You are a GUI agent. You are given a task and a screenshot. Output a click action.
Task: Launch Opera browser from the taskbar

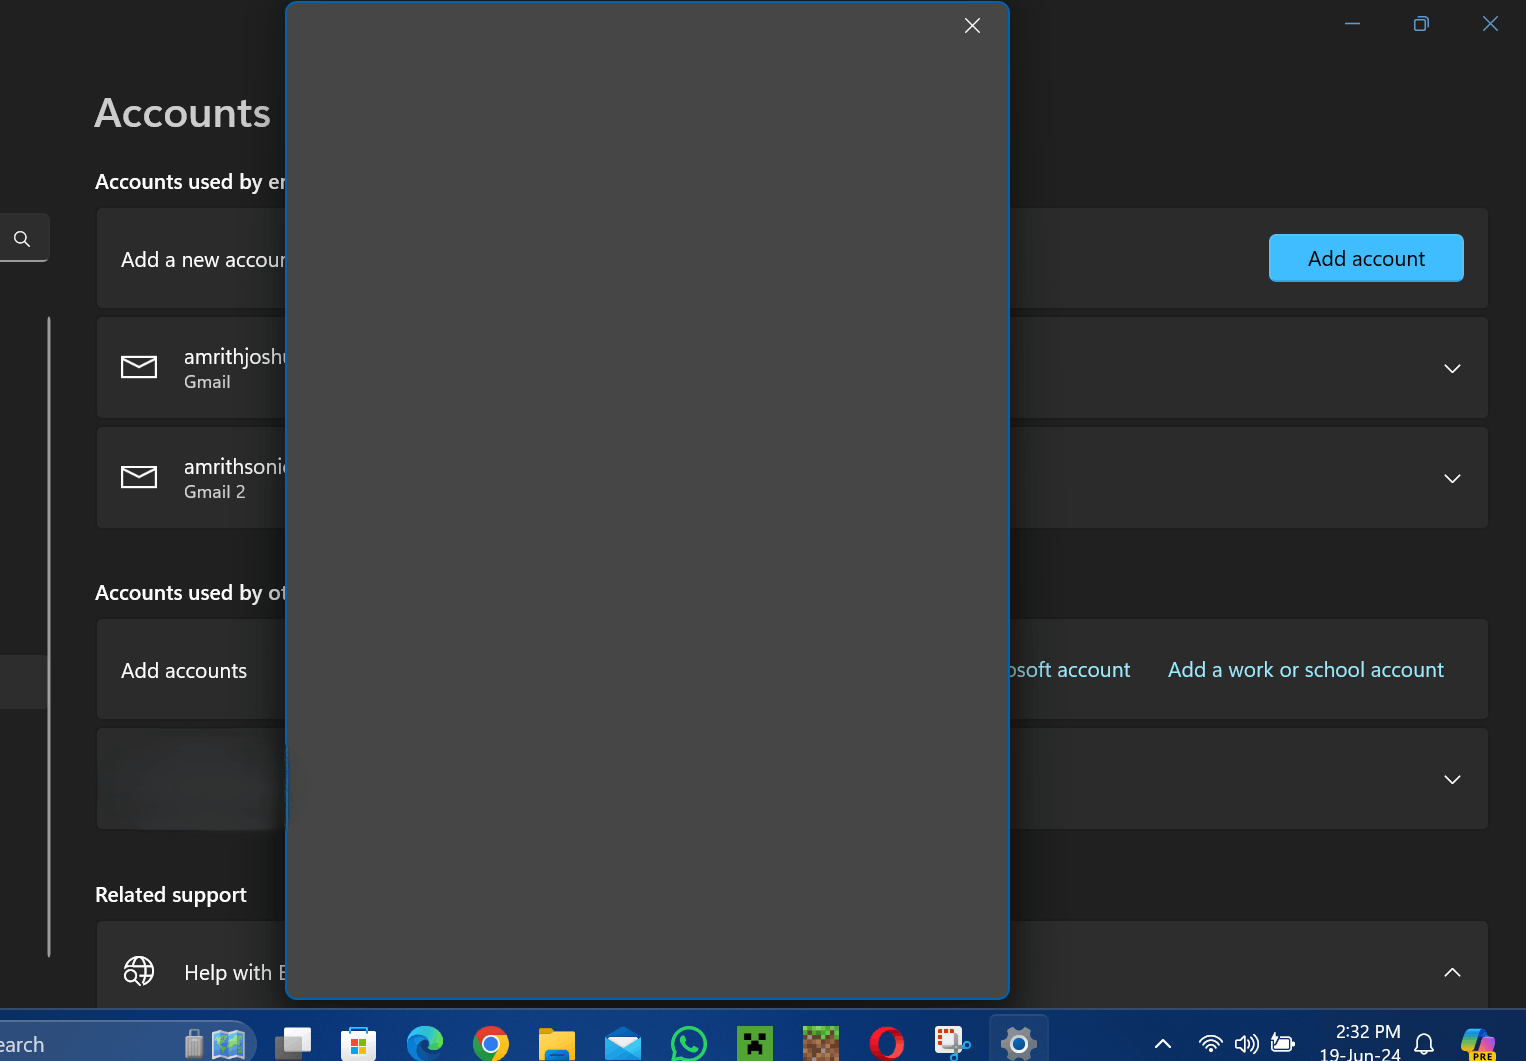(x=886, y=1043)
